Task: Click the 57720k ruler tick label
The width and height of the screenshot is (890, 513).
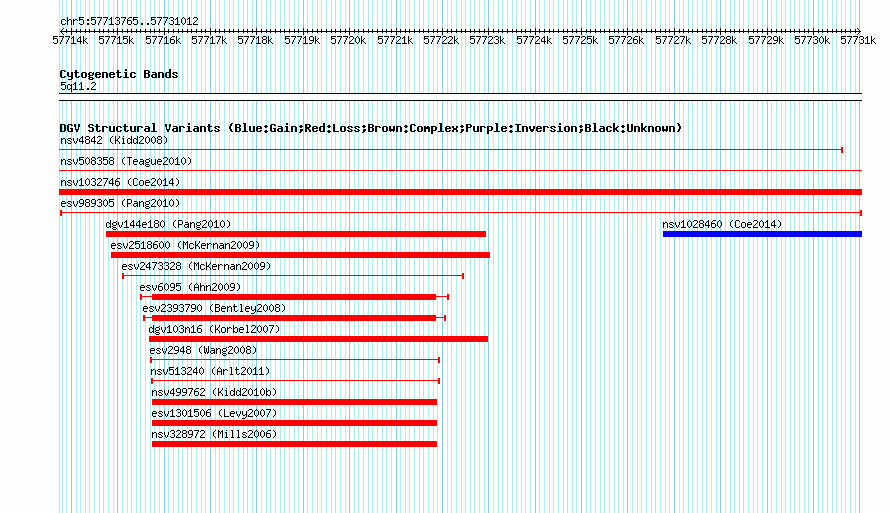Action: (x=348, y=40)
